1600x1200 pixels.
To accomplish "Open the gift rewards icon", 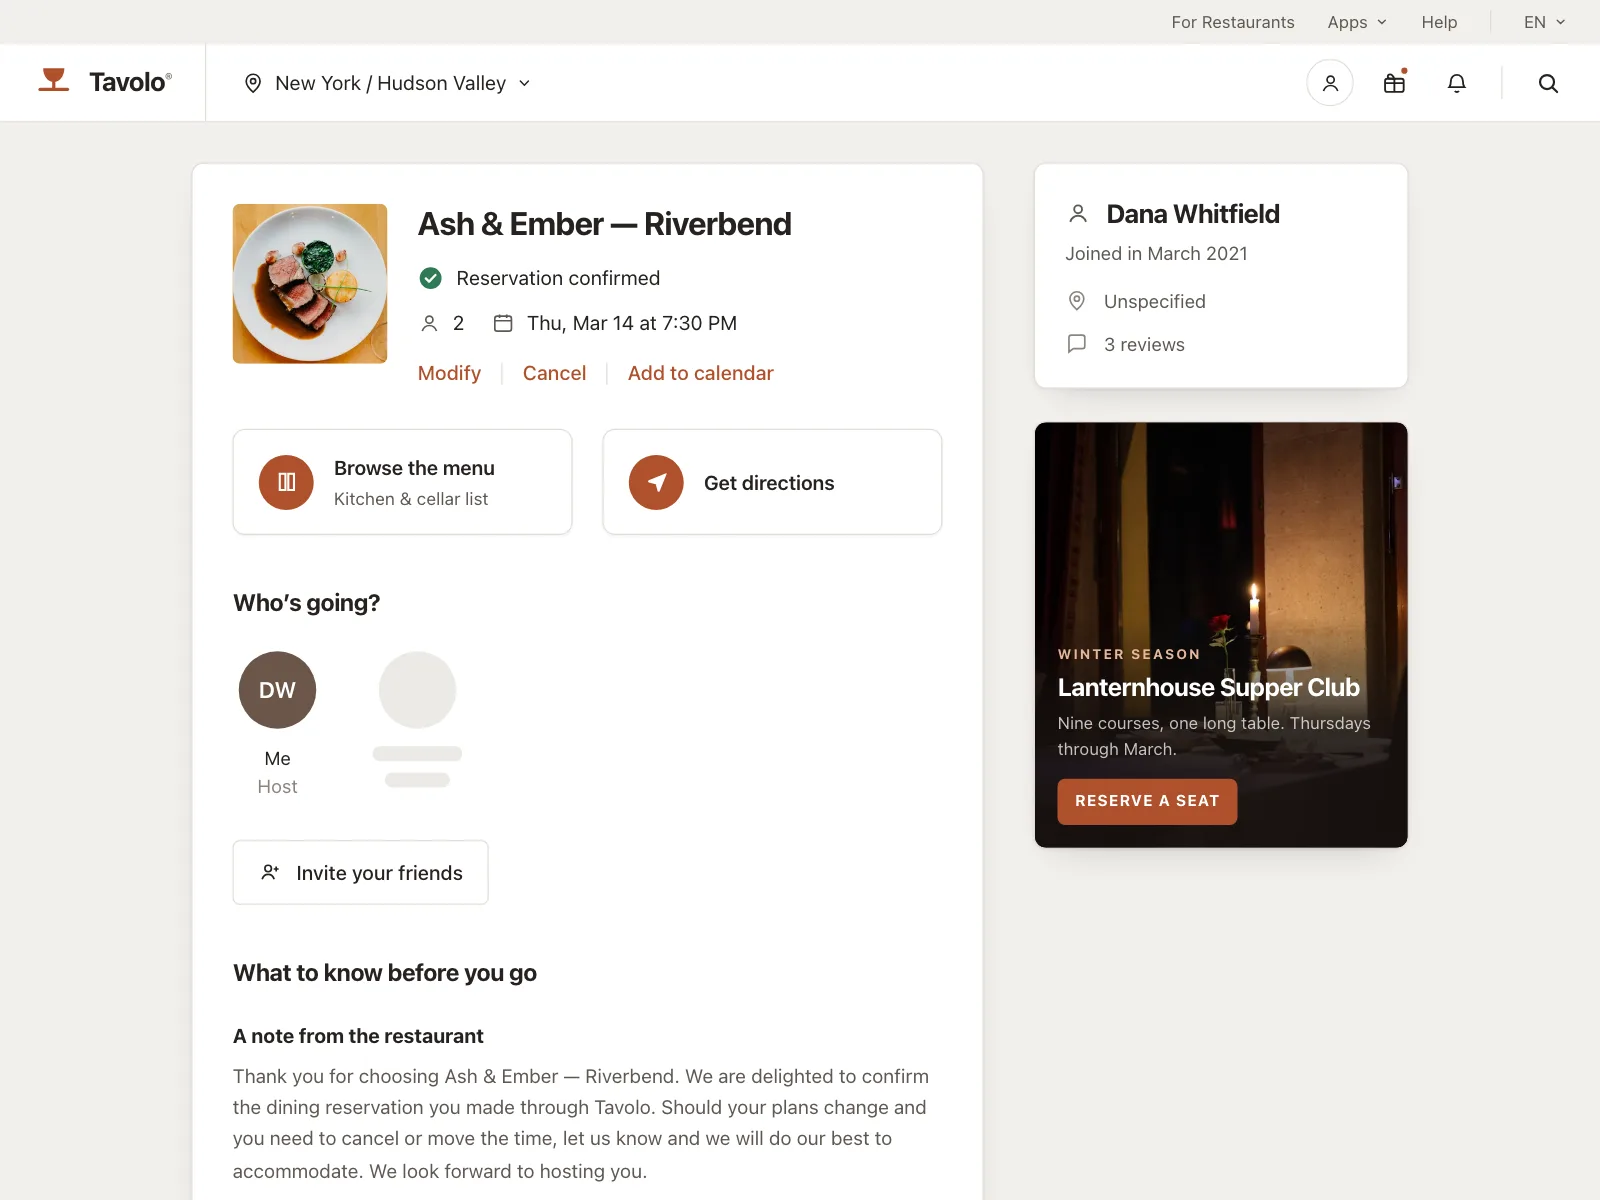I will (1394, 83).
